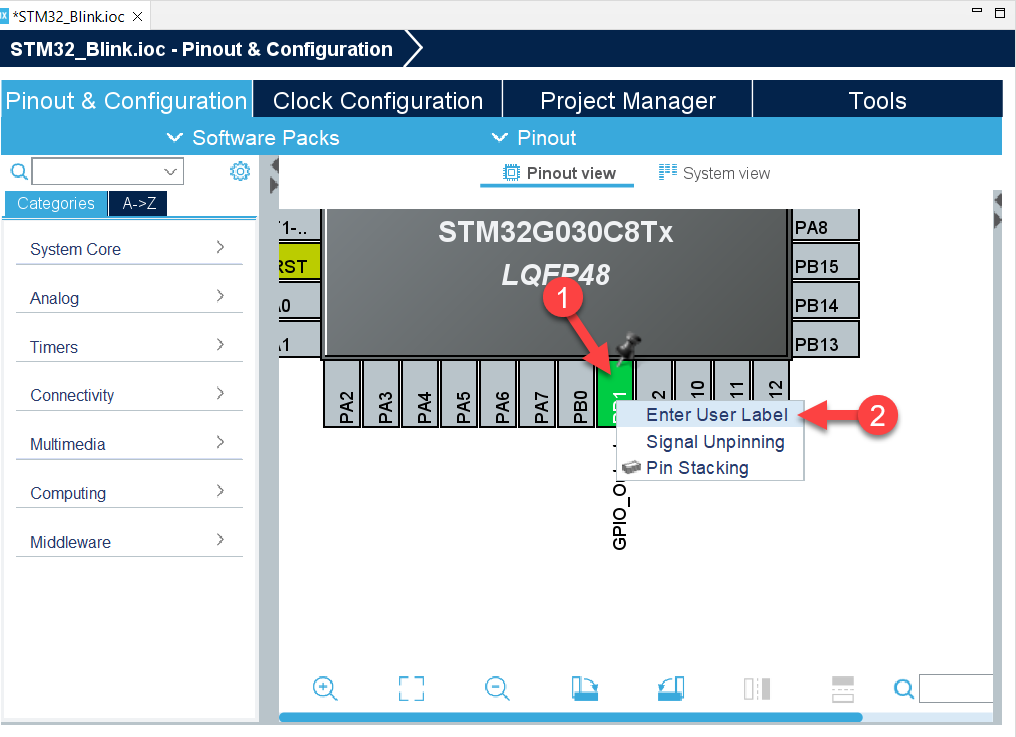Click the Pin Stacking icon
The height and width of the screenshot is (737, 1016).
tap(630, 467)
